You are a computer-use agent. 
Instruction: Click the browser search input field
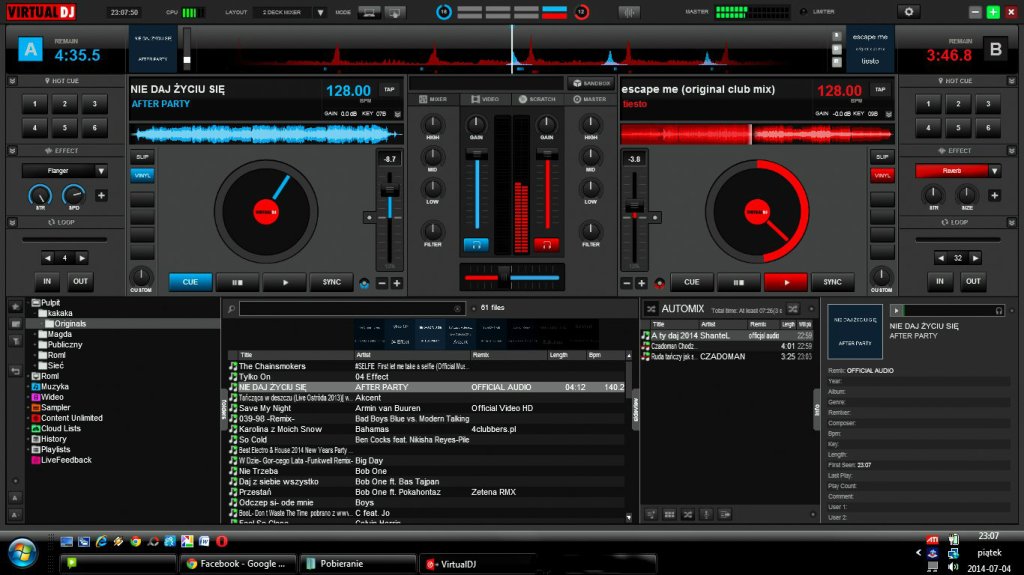click(x=352, y=308)
